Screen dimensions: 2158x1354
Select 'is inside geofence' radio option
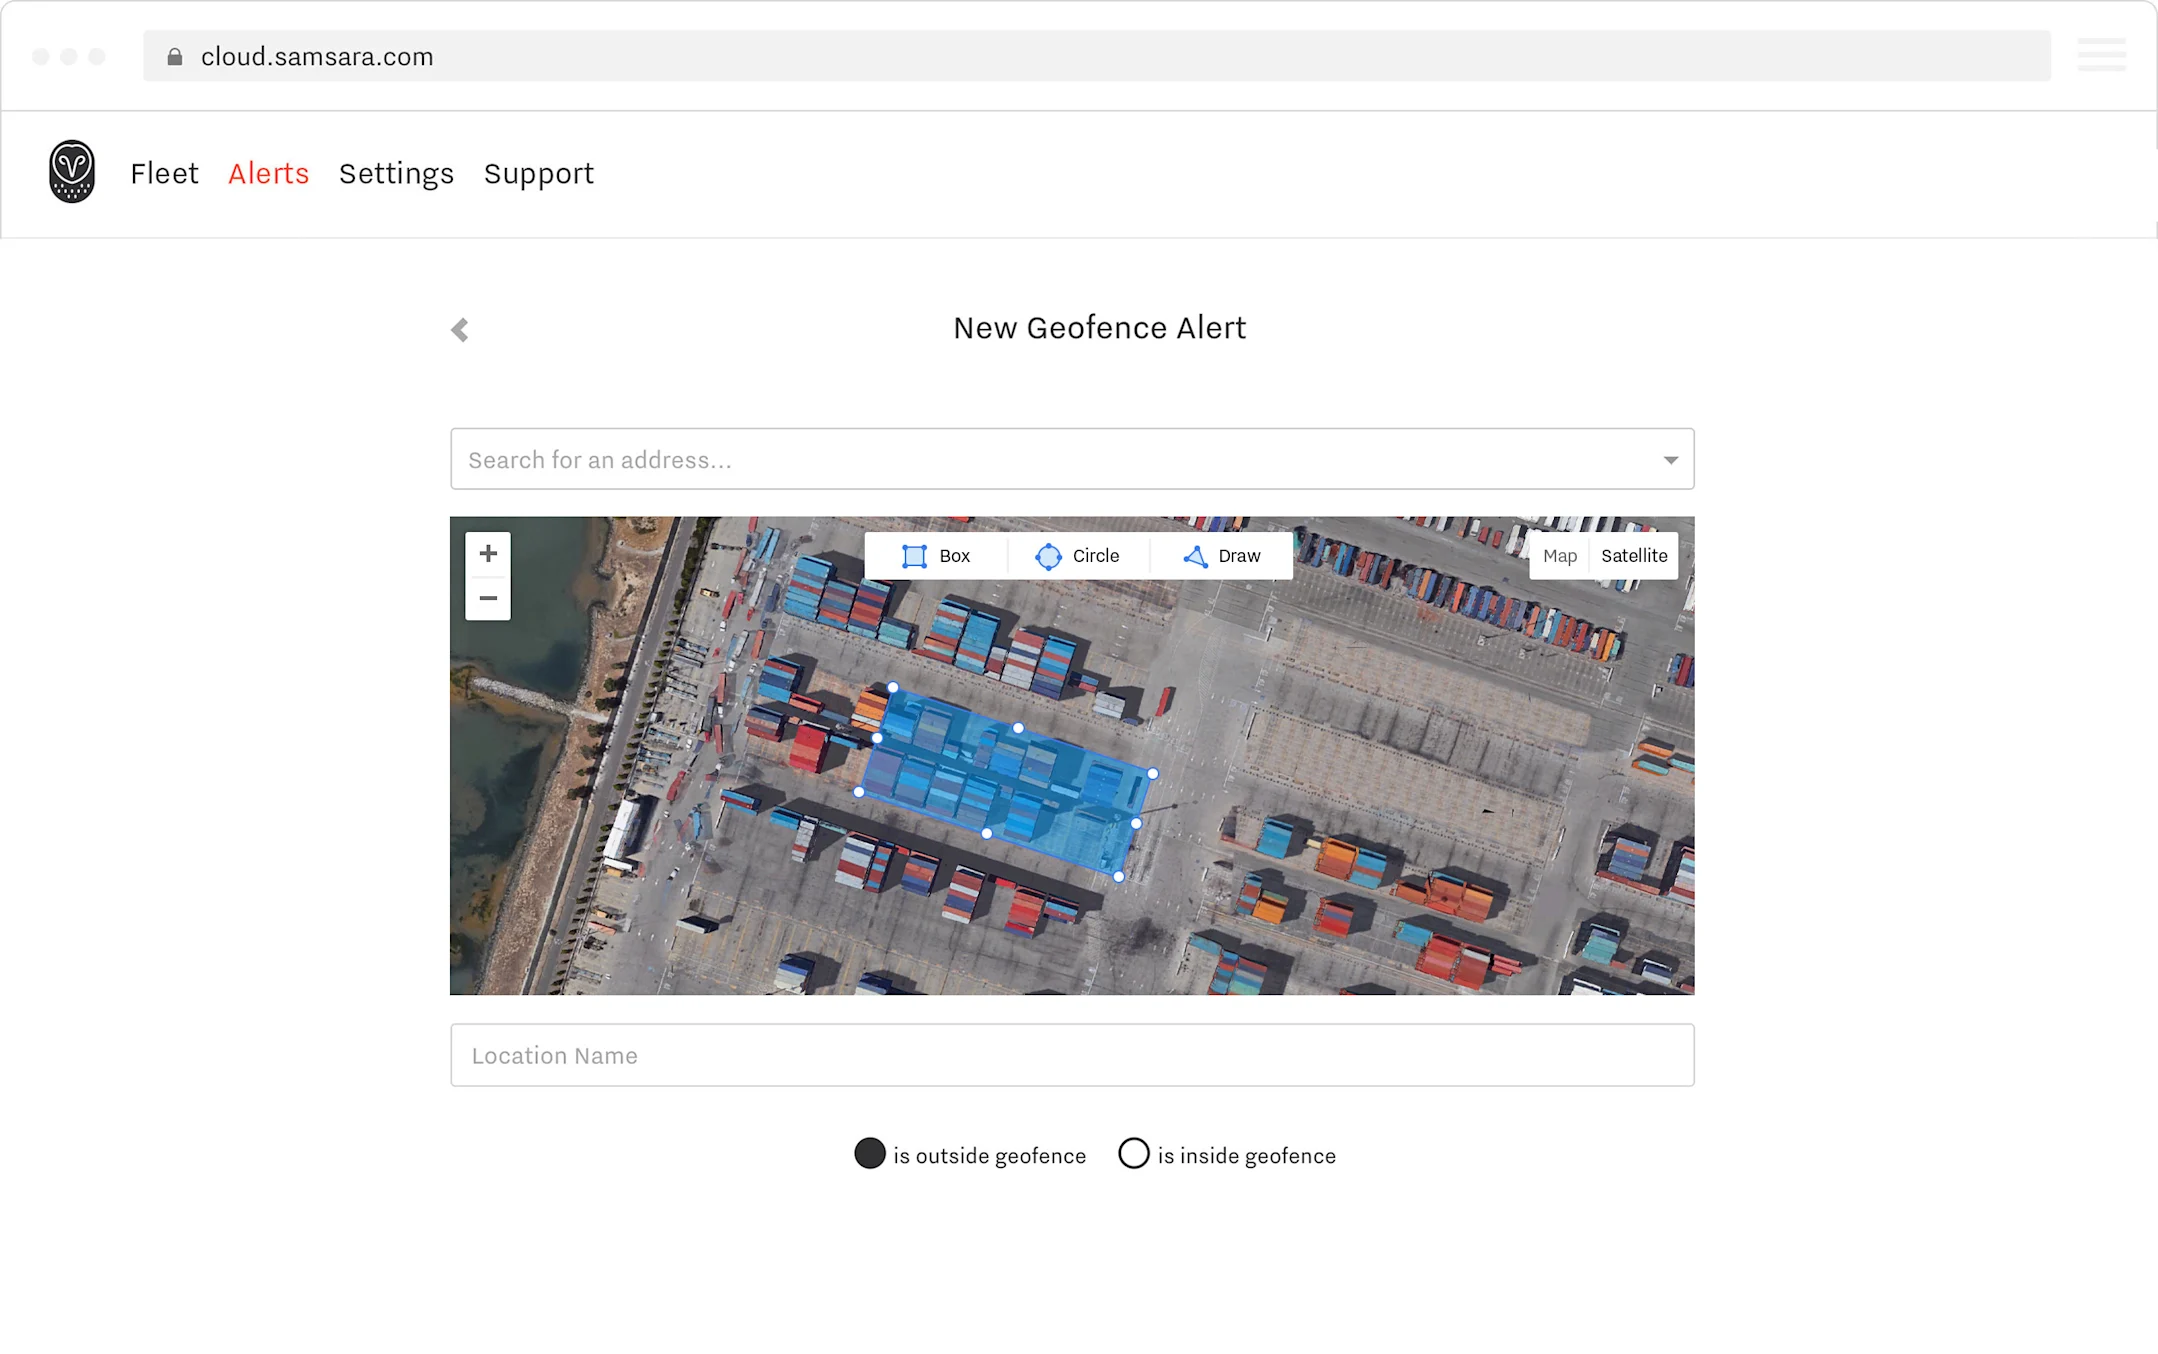[1134, 1153]
